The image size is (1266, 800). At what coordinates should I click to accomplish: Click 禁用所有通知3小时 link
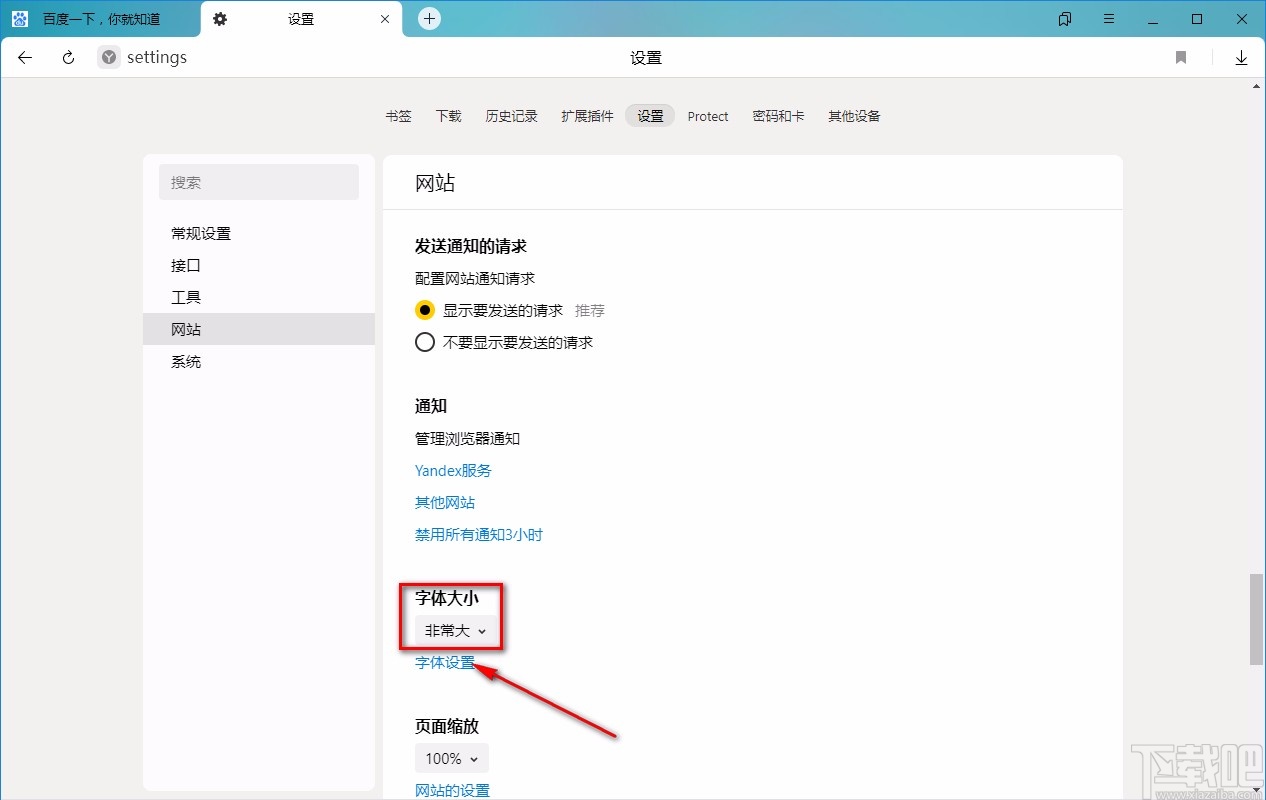point(478,534)
